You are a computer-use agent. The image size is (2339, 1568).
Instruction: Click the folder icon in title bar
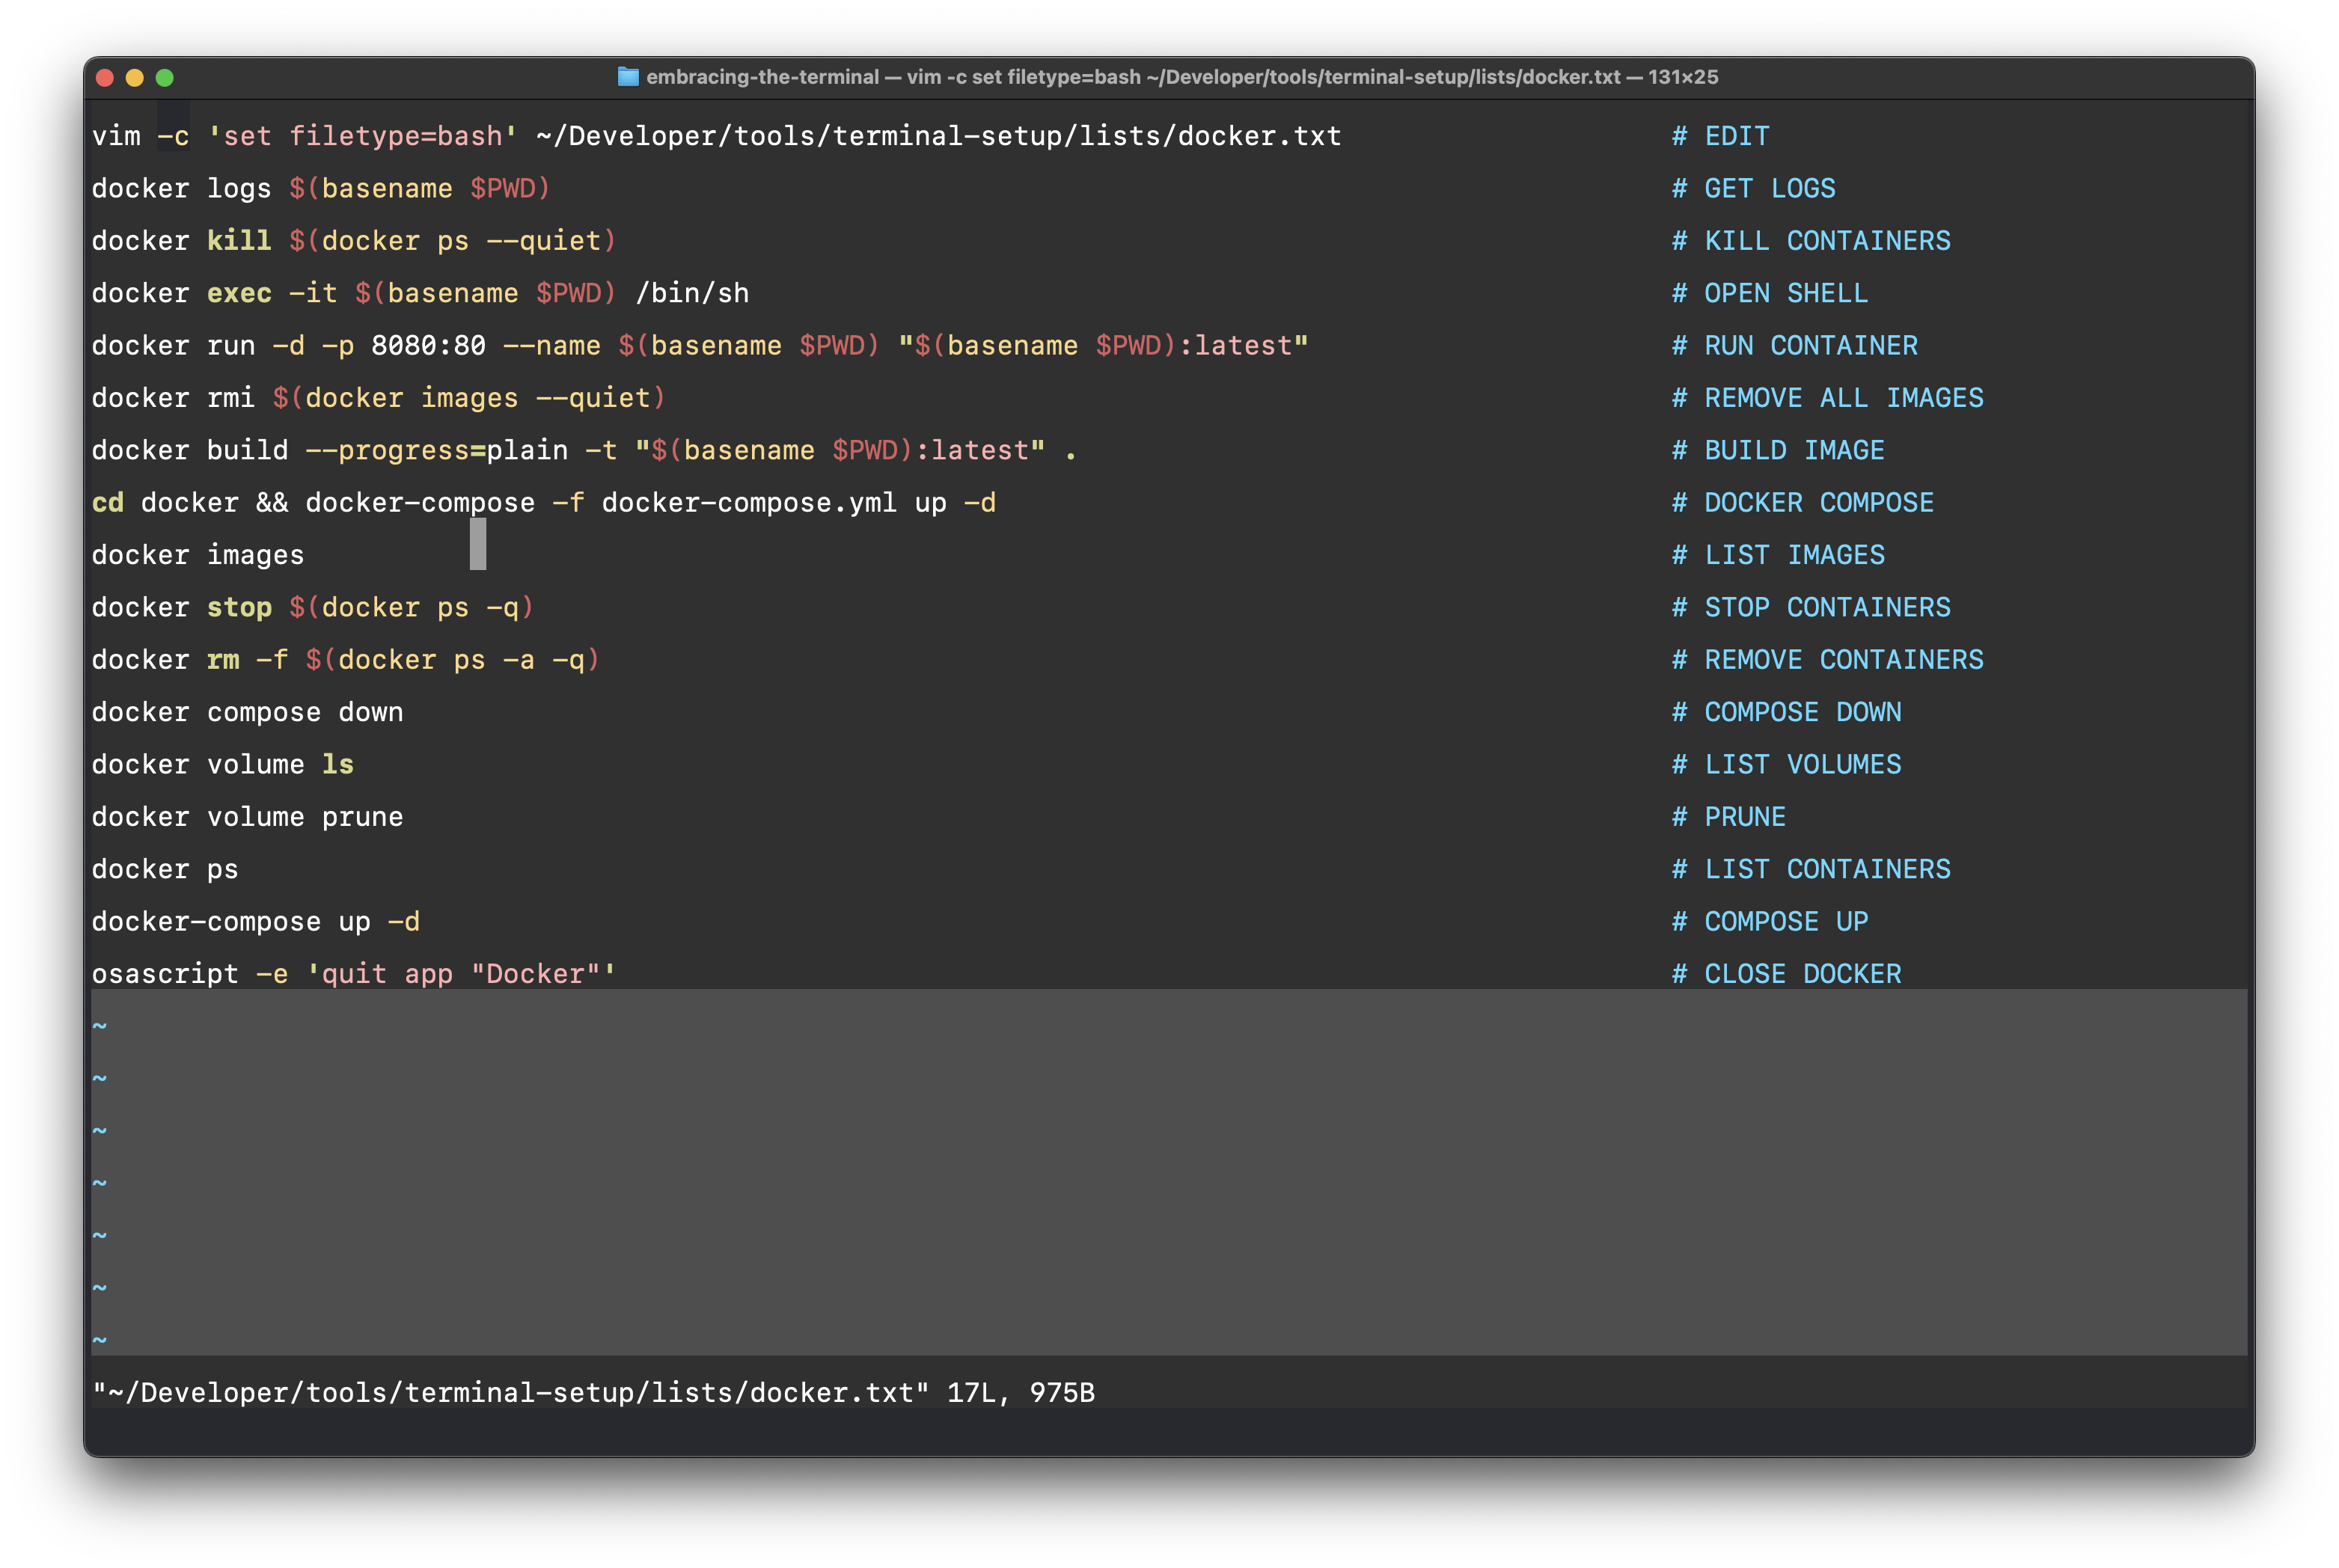click(x=628, y=77)
